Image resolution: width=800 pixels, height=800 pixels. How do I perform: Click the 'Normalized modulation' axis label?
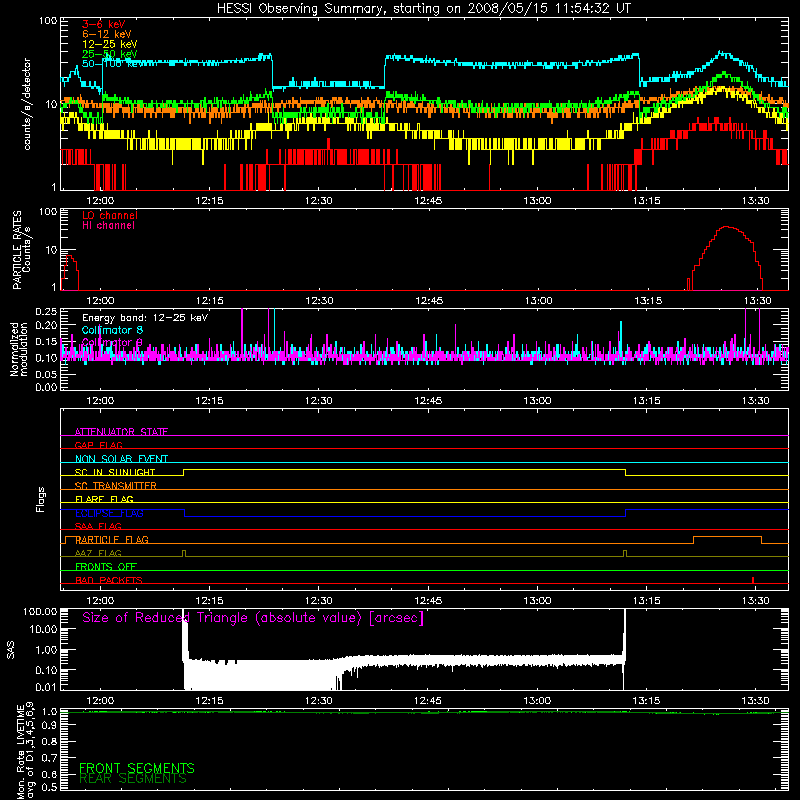coord(19,349)
